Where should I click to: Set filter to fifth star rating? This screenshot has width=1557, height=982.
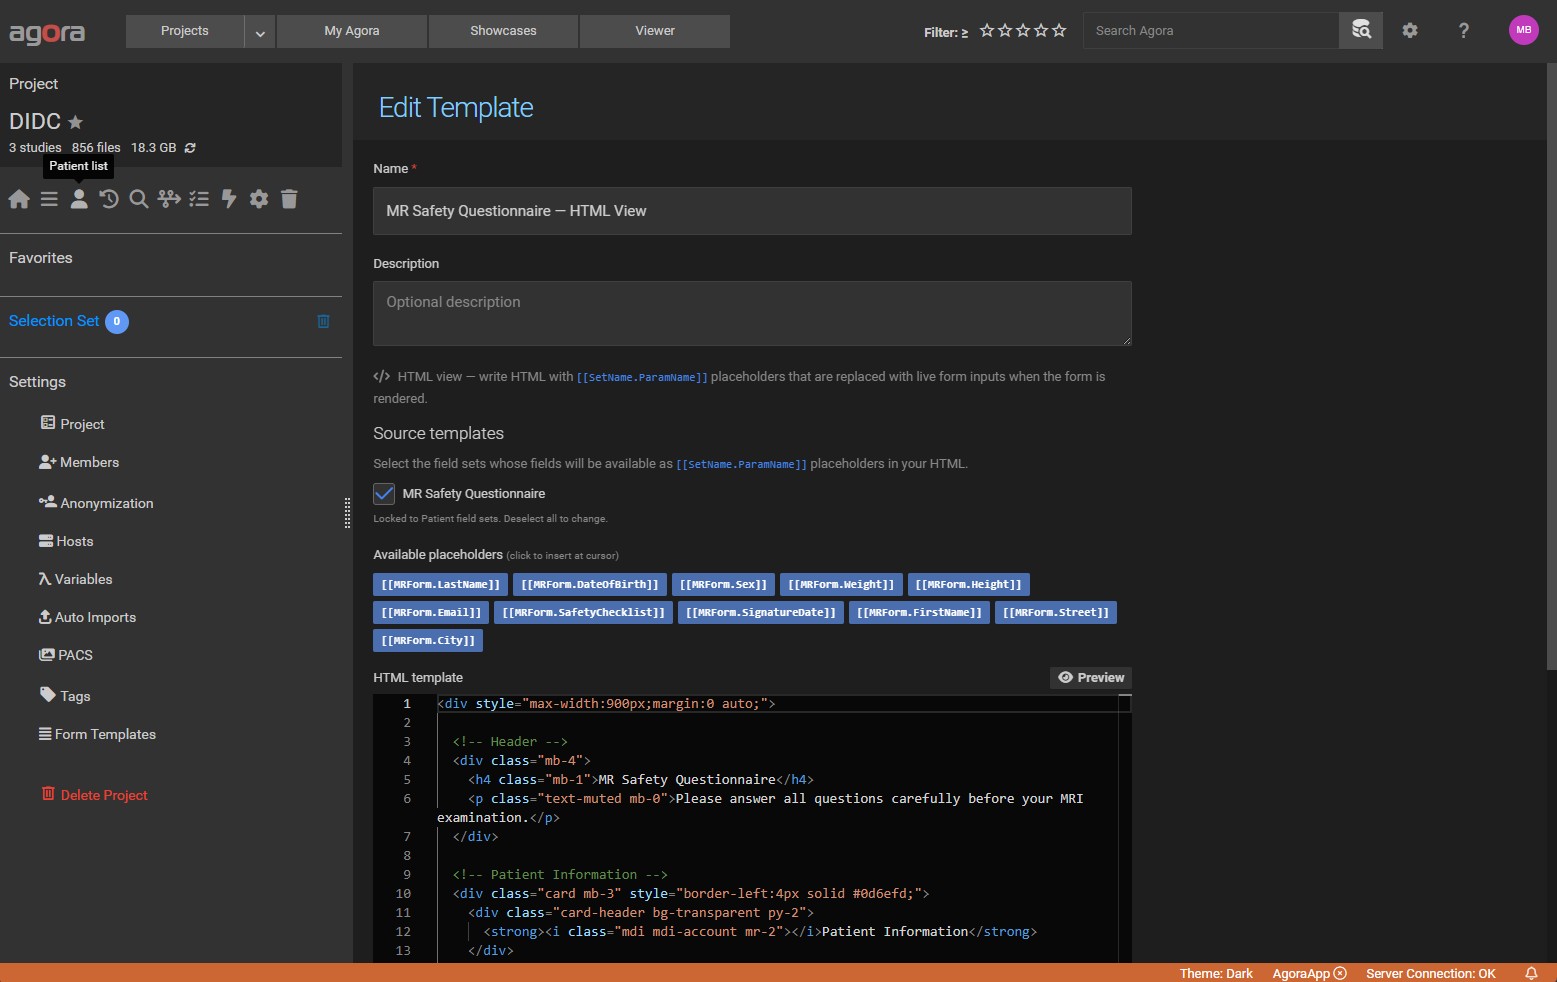click(x=1059, y=31)
